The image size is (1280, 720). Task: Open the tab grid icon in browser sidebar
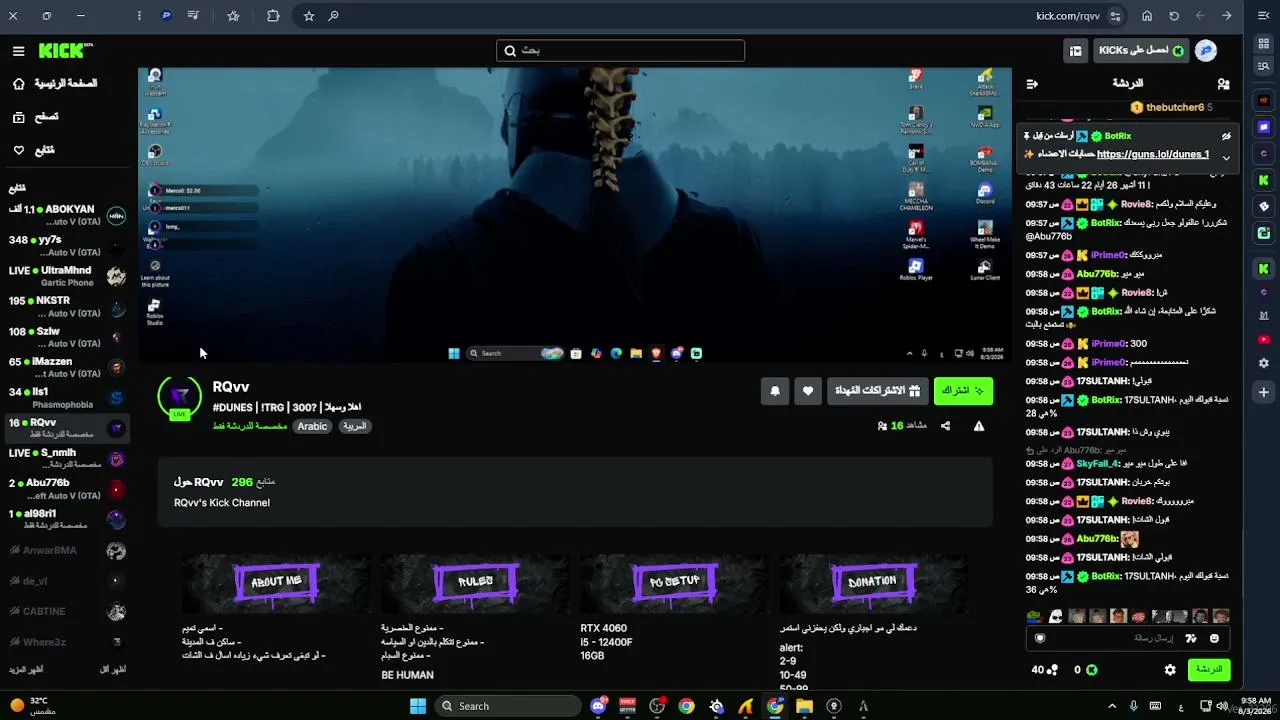pos(1264,45)
